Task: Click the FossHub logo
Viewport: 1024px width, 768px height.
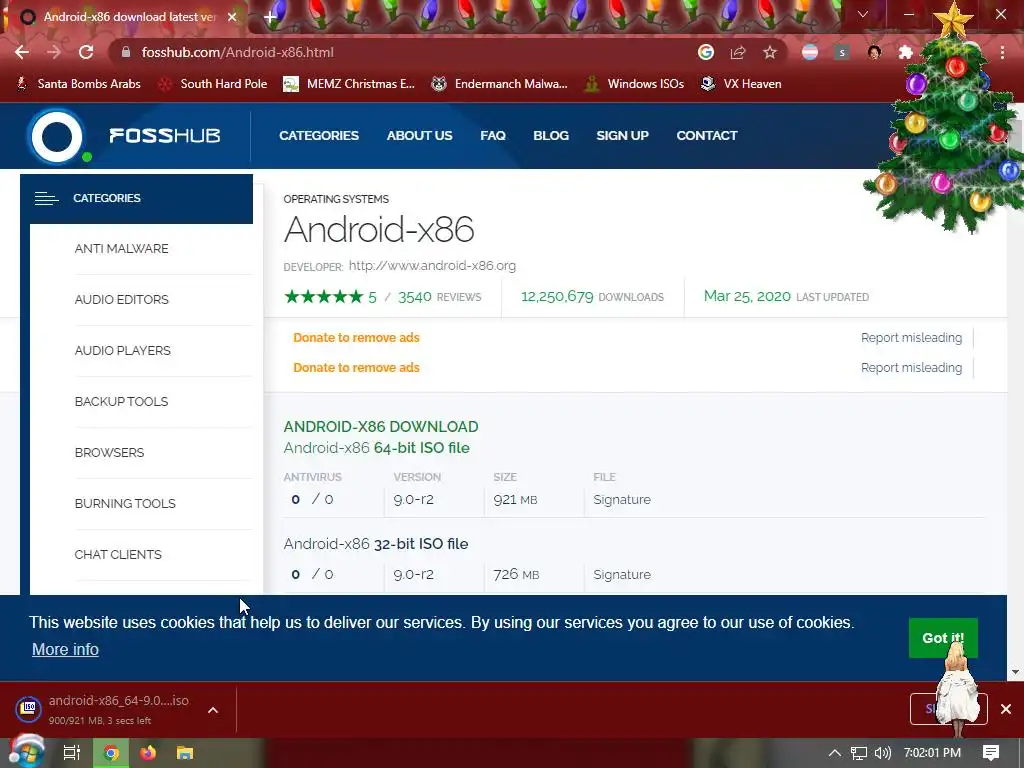Action: click(124, 136)
